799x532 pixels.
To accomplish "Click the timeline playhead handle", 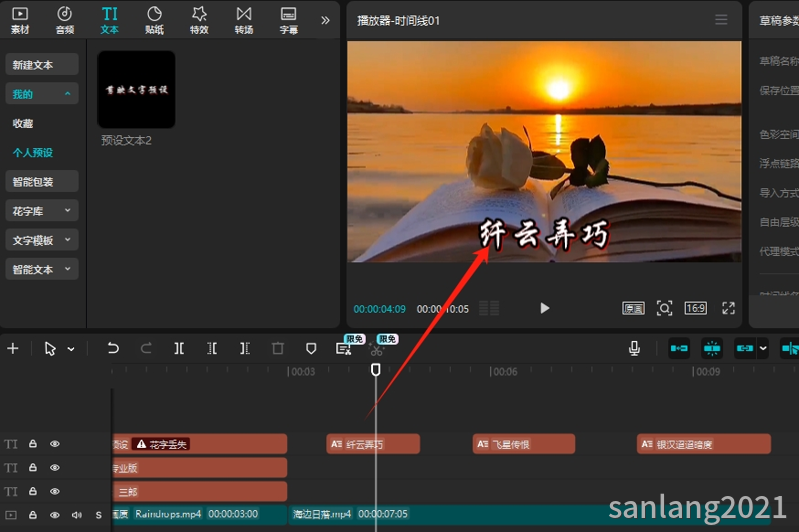I will click(x=376, y=369).
